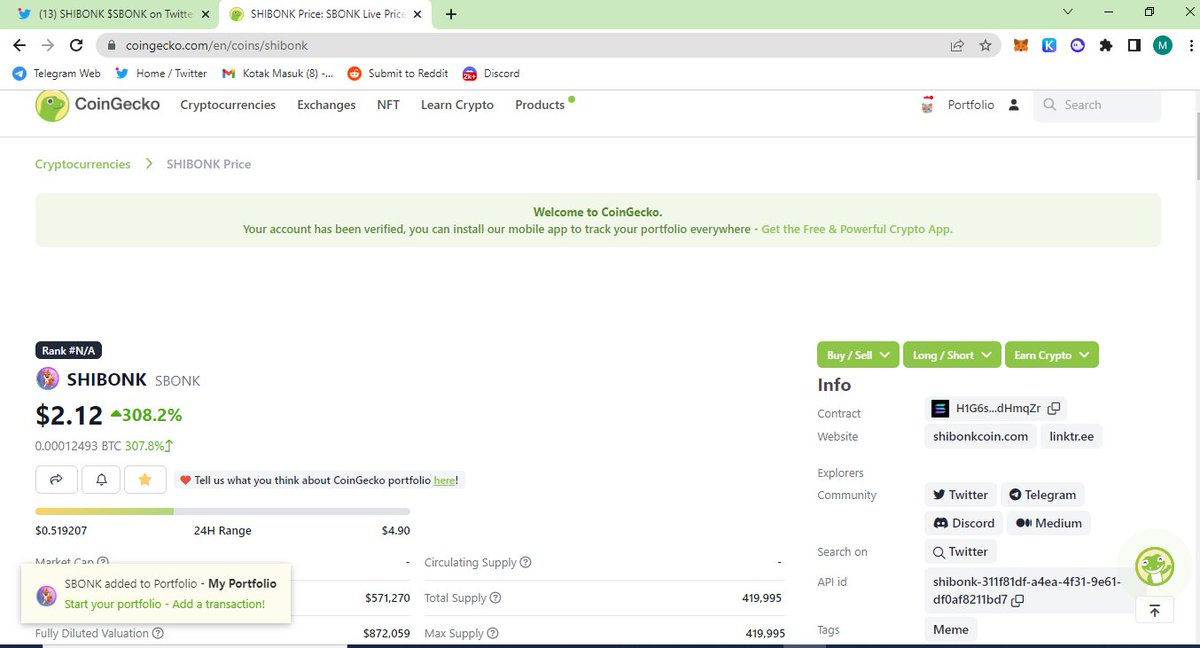The height and width of the screenshot is (648, 1200).
Task: Click the CoinGecko logo
Action: point(97,105)
